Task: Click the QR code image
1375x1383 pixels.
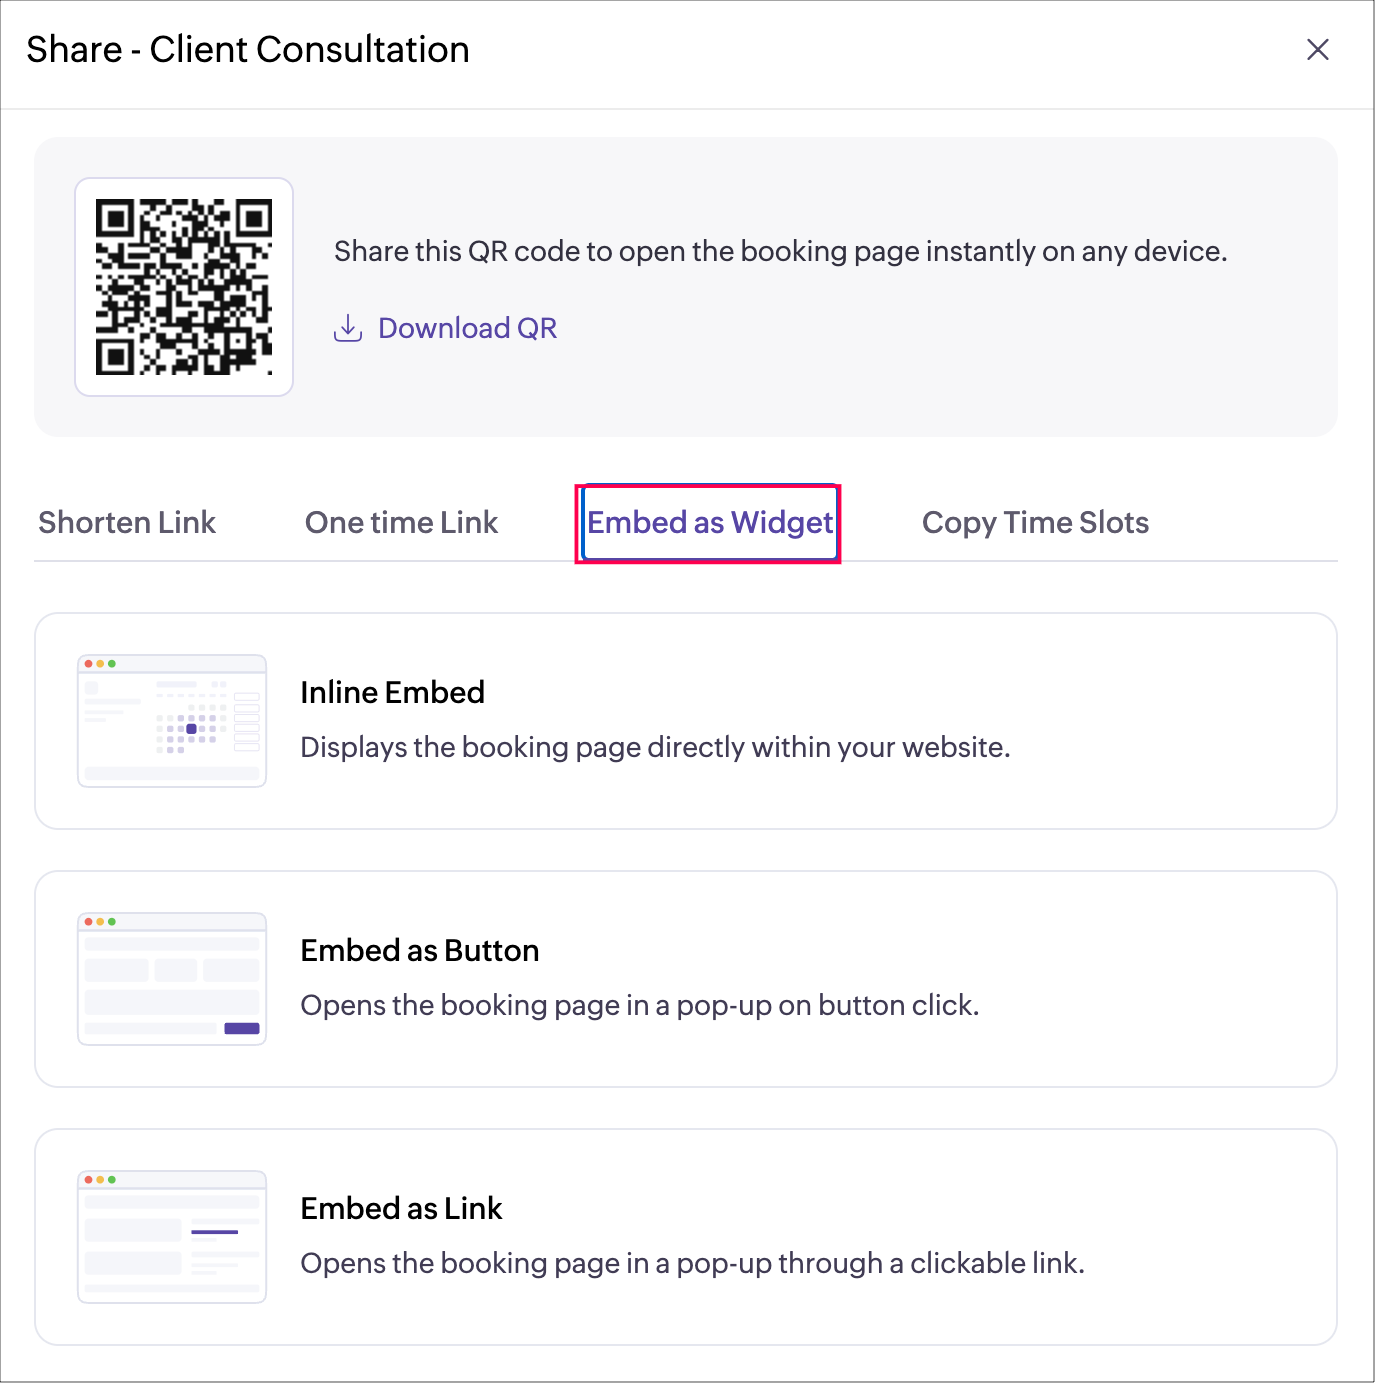Action: pos(184,287)
